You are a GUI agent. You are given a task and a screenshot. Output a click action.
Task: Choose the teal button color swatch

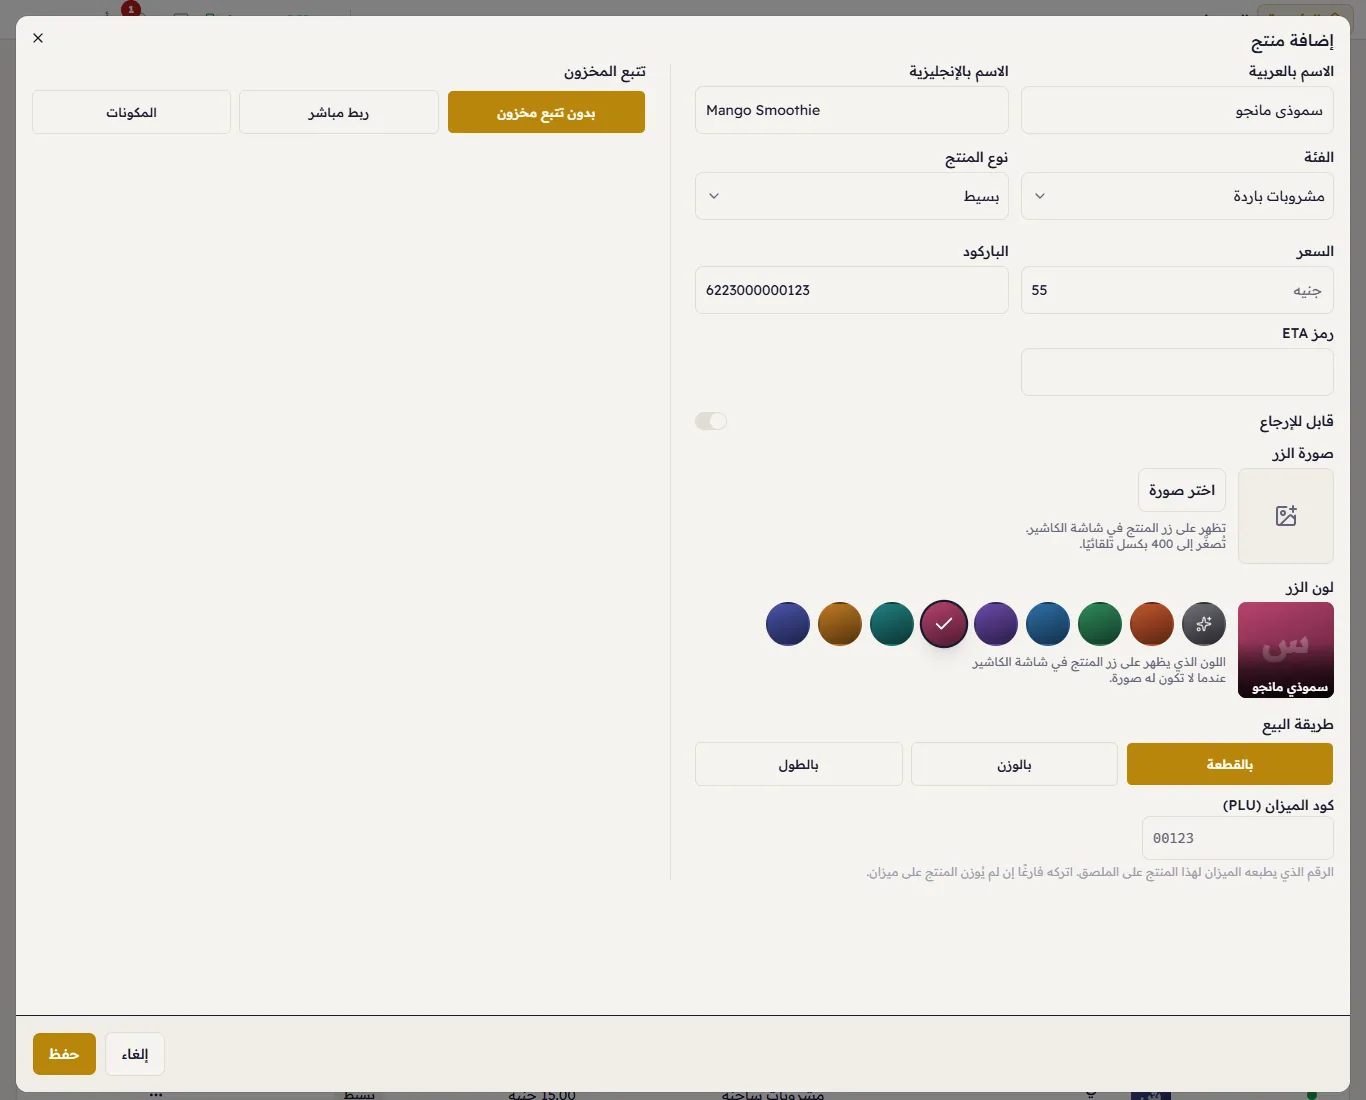click(x=892, y=624)
